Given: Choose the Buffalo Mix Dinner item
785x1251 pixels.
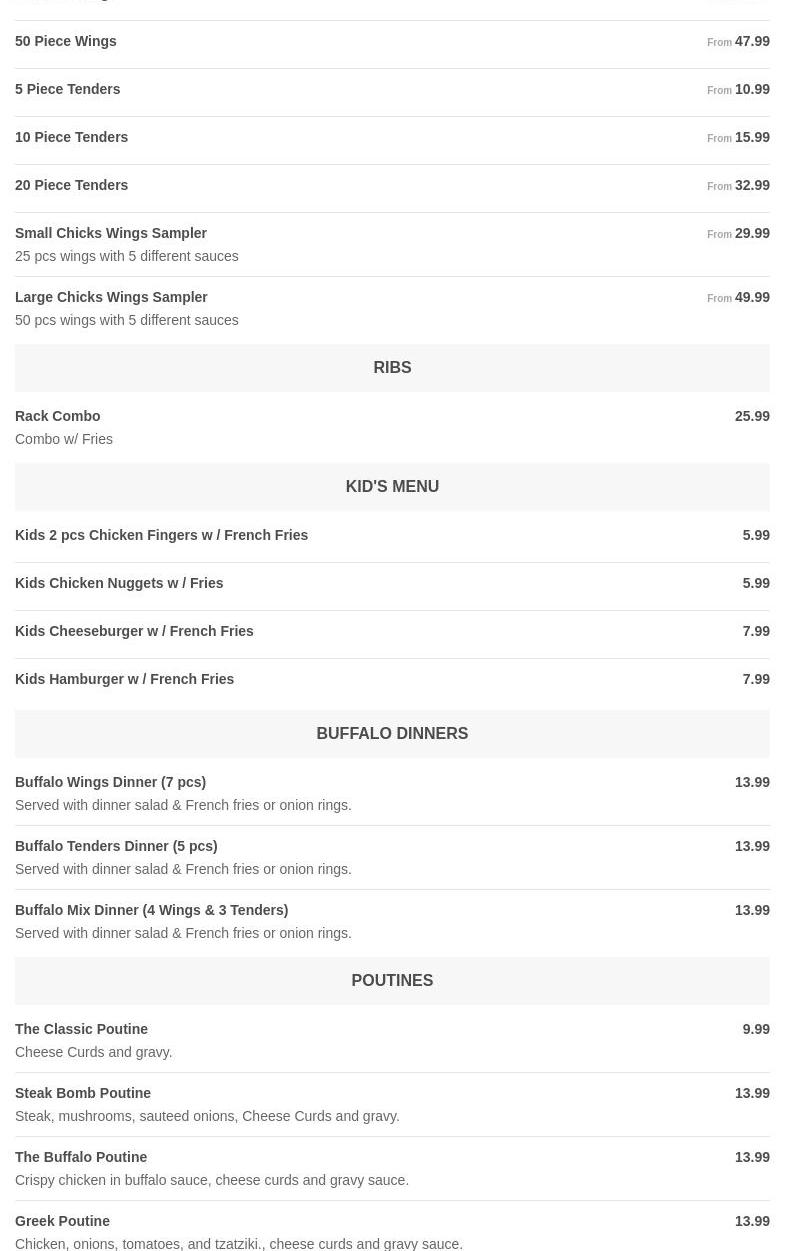Looking at the screenshot, I should [x=152, y=911].
